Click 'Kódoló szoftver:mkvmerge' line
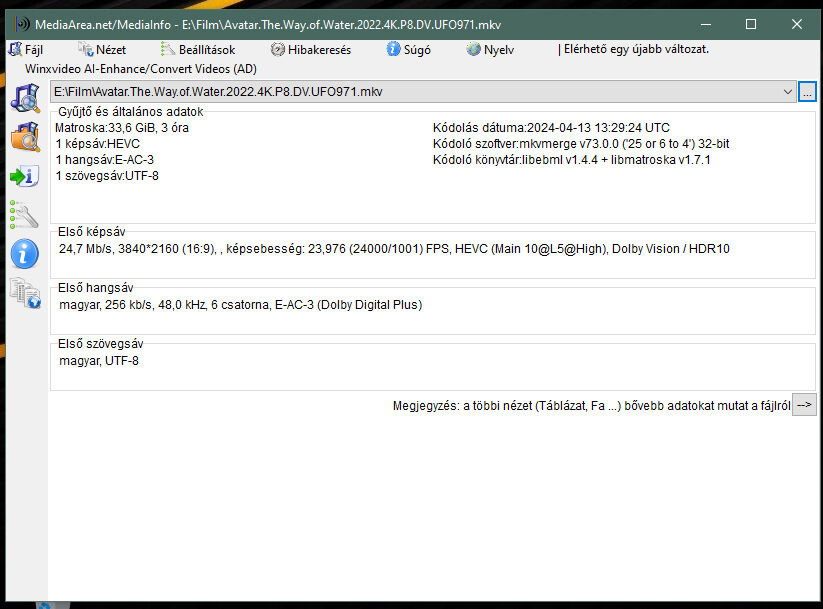 click(581, 144)
